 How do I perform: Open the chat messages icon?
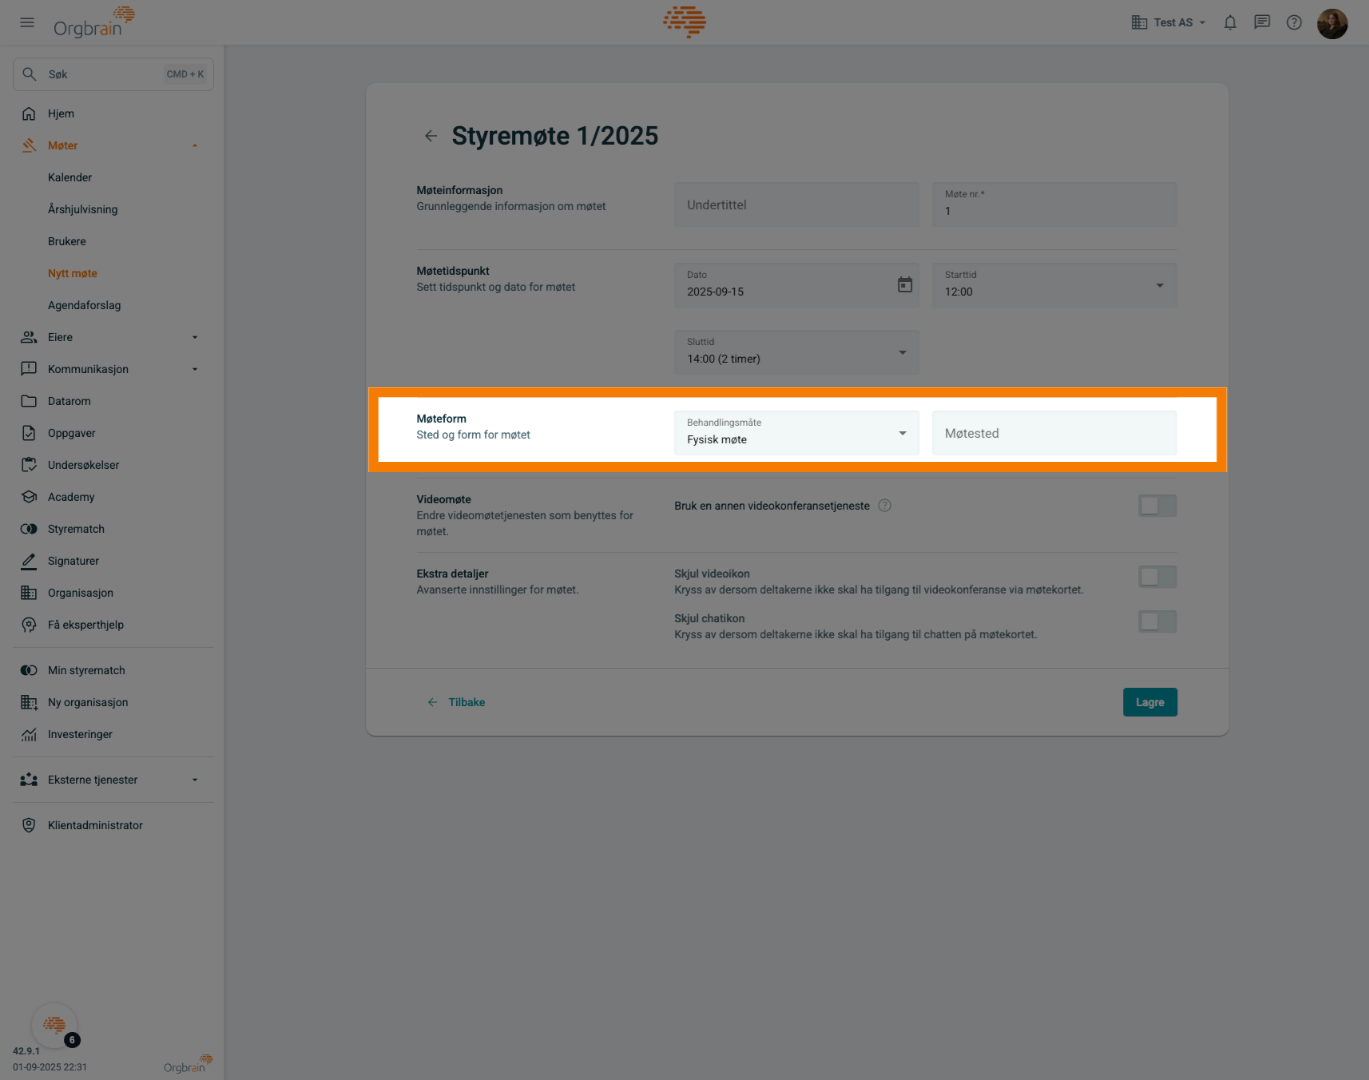pyautogui.click(x=1262, y=22)
